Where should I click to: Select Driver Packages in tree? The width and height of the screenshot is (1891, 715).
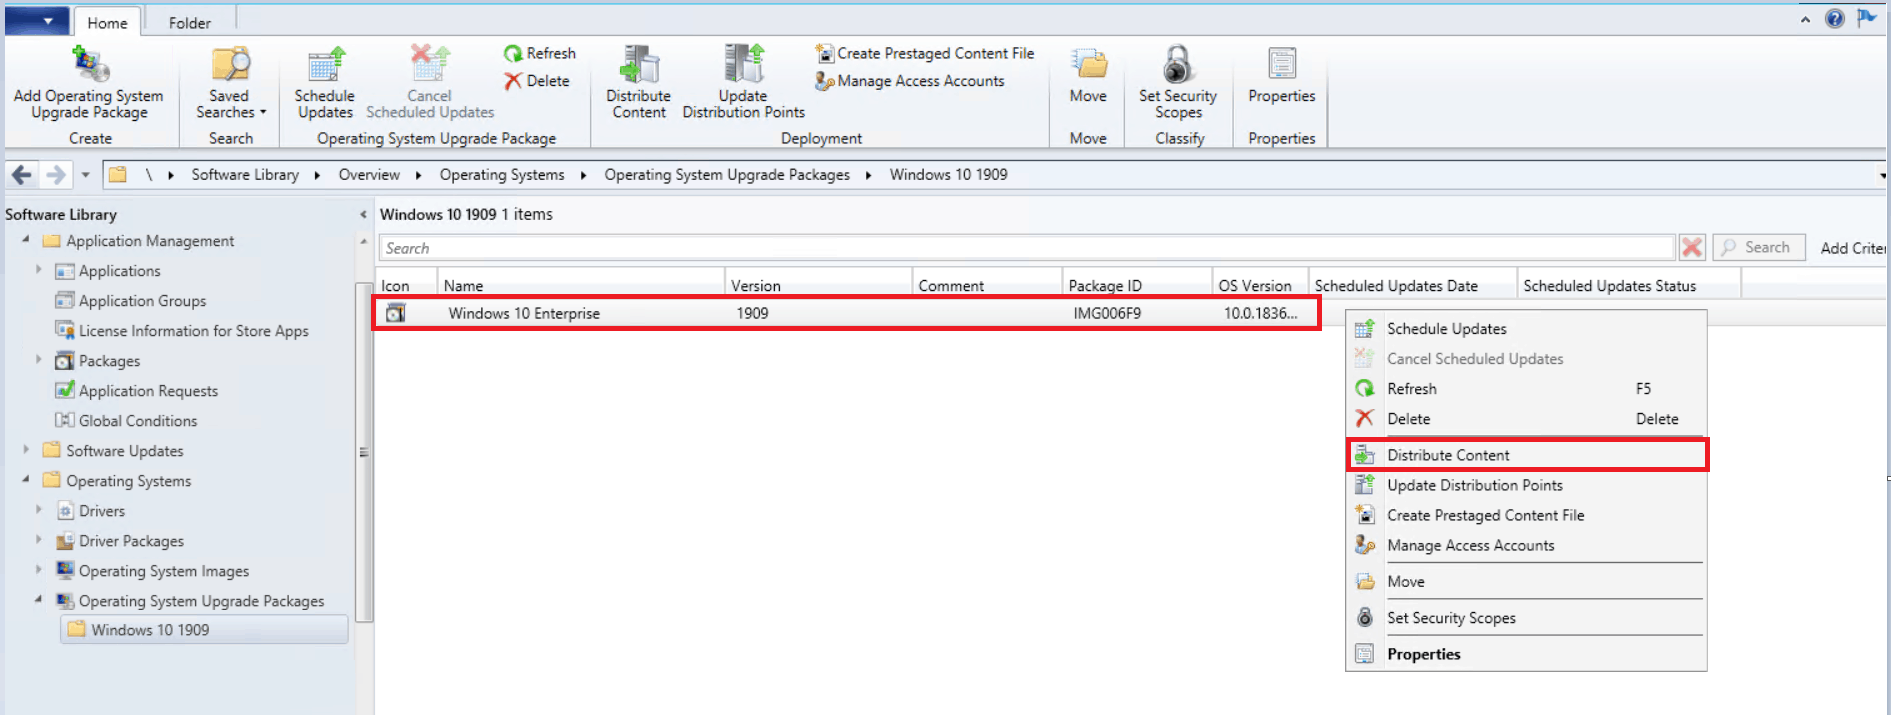[131, 541]
